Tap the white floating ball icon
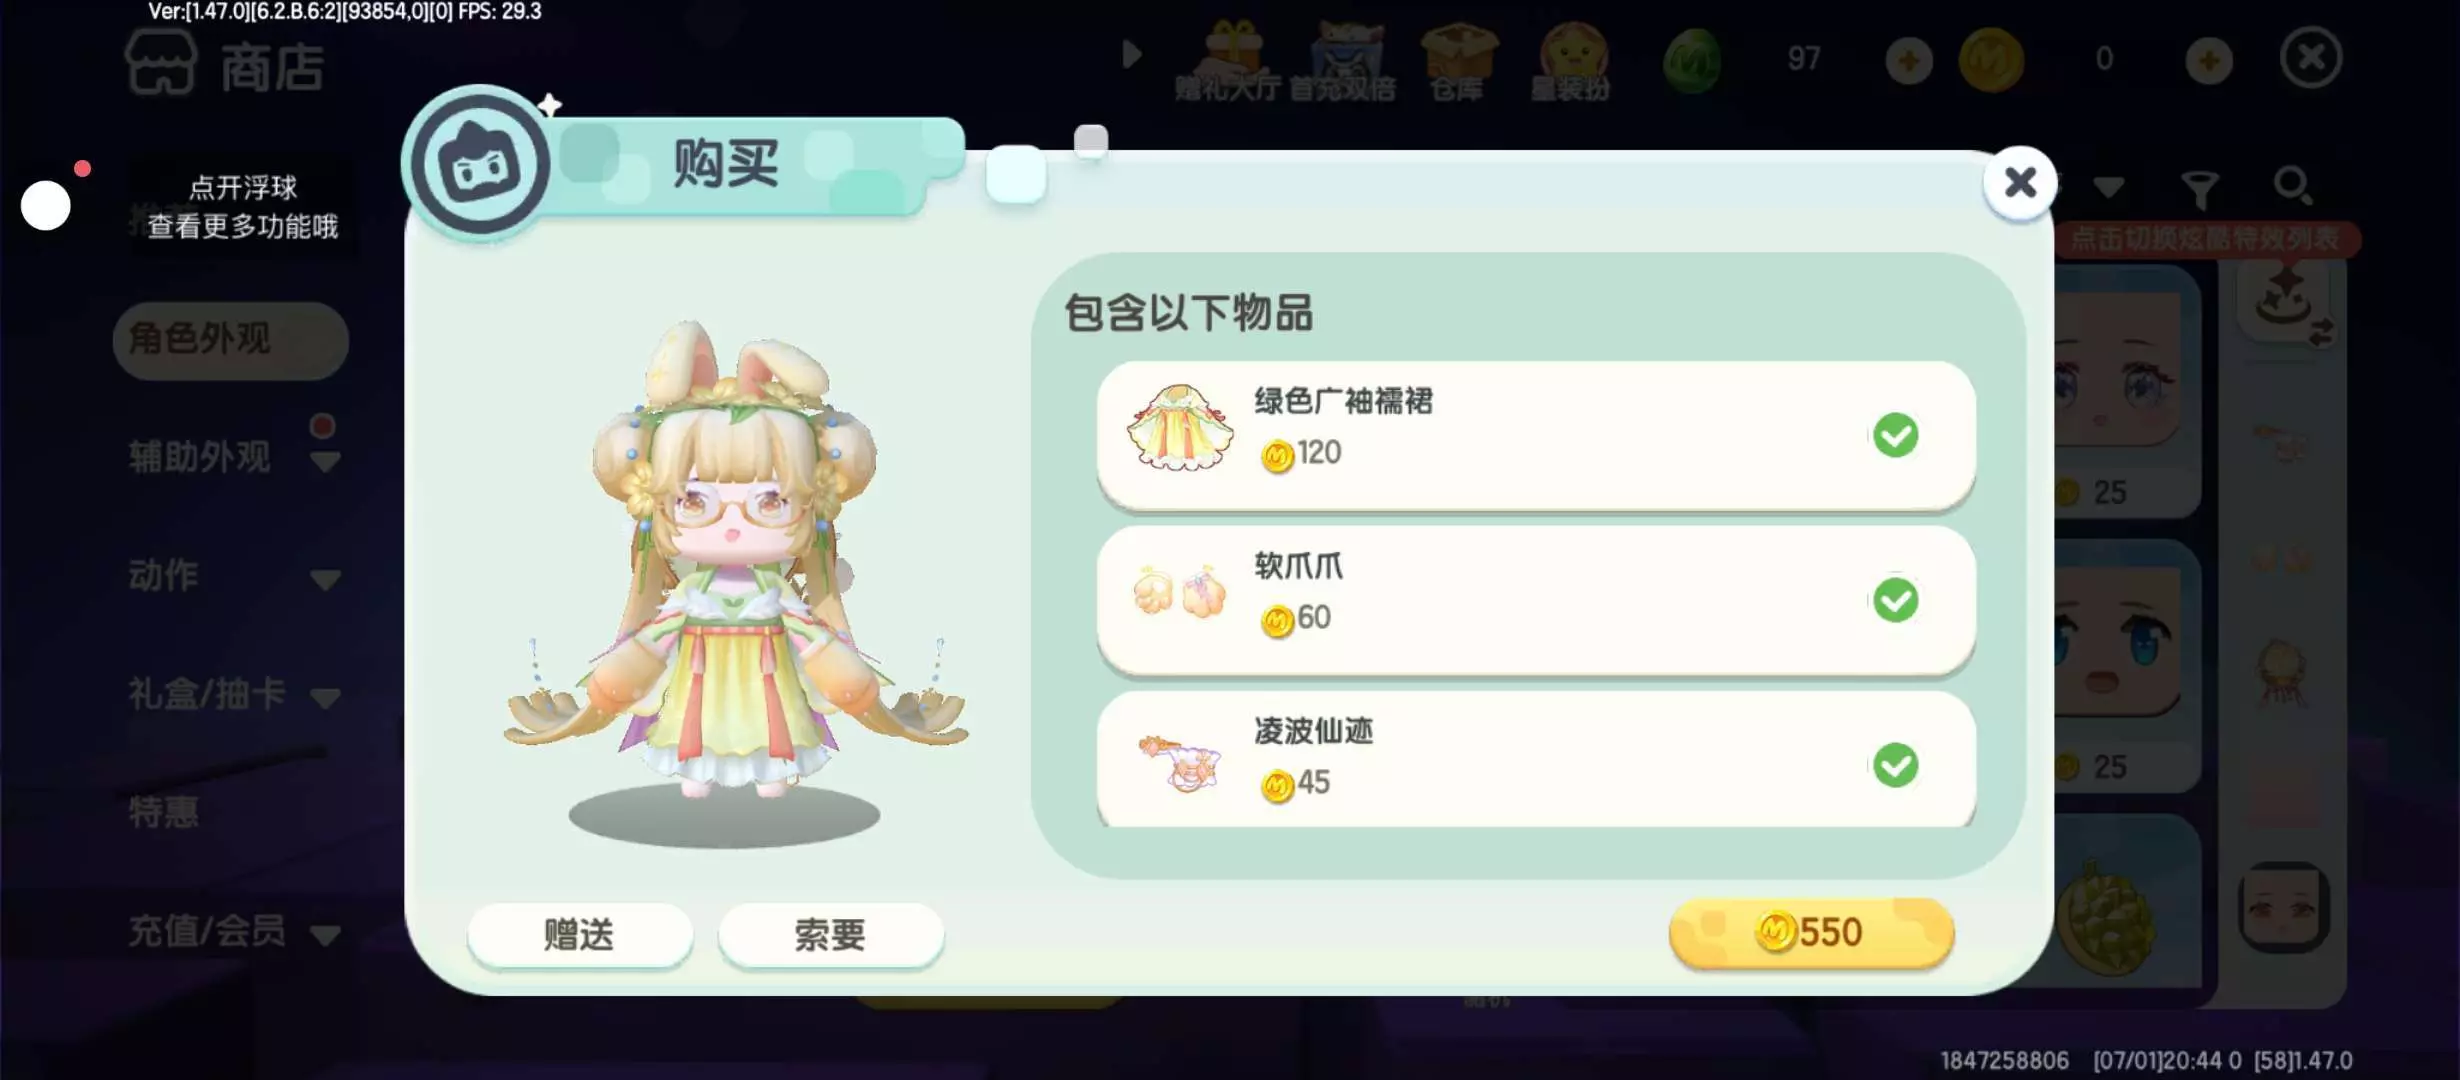The height and width of the screenshot is (1080, 2460). click(x=46, y=206)
